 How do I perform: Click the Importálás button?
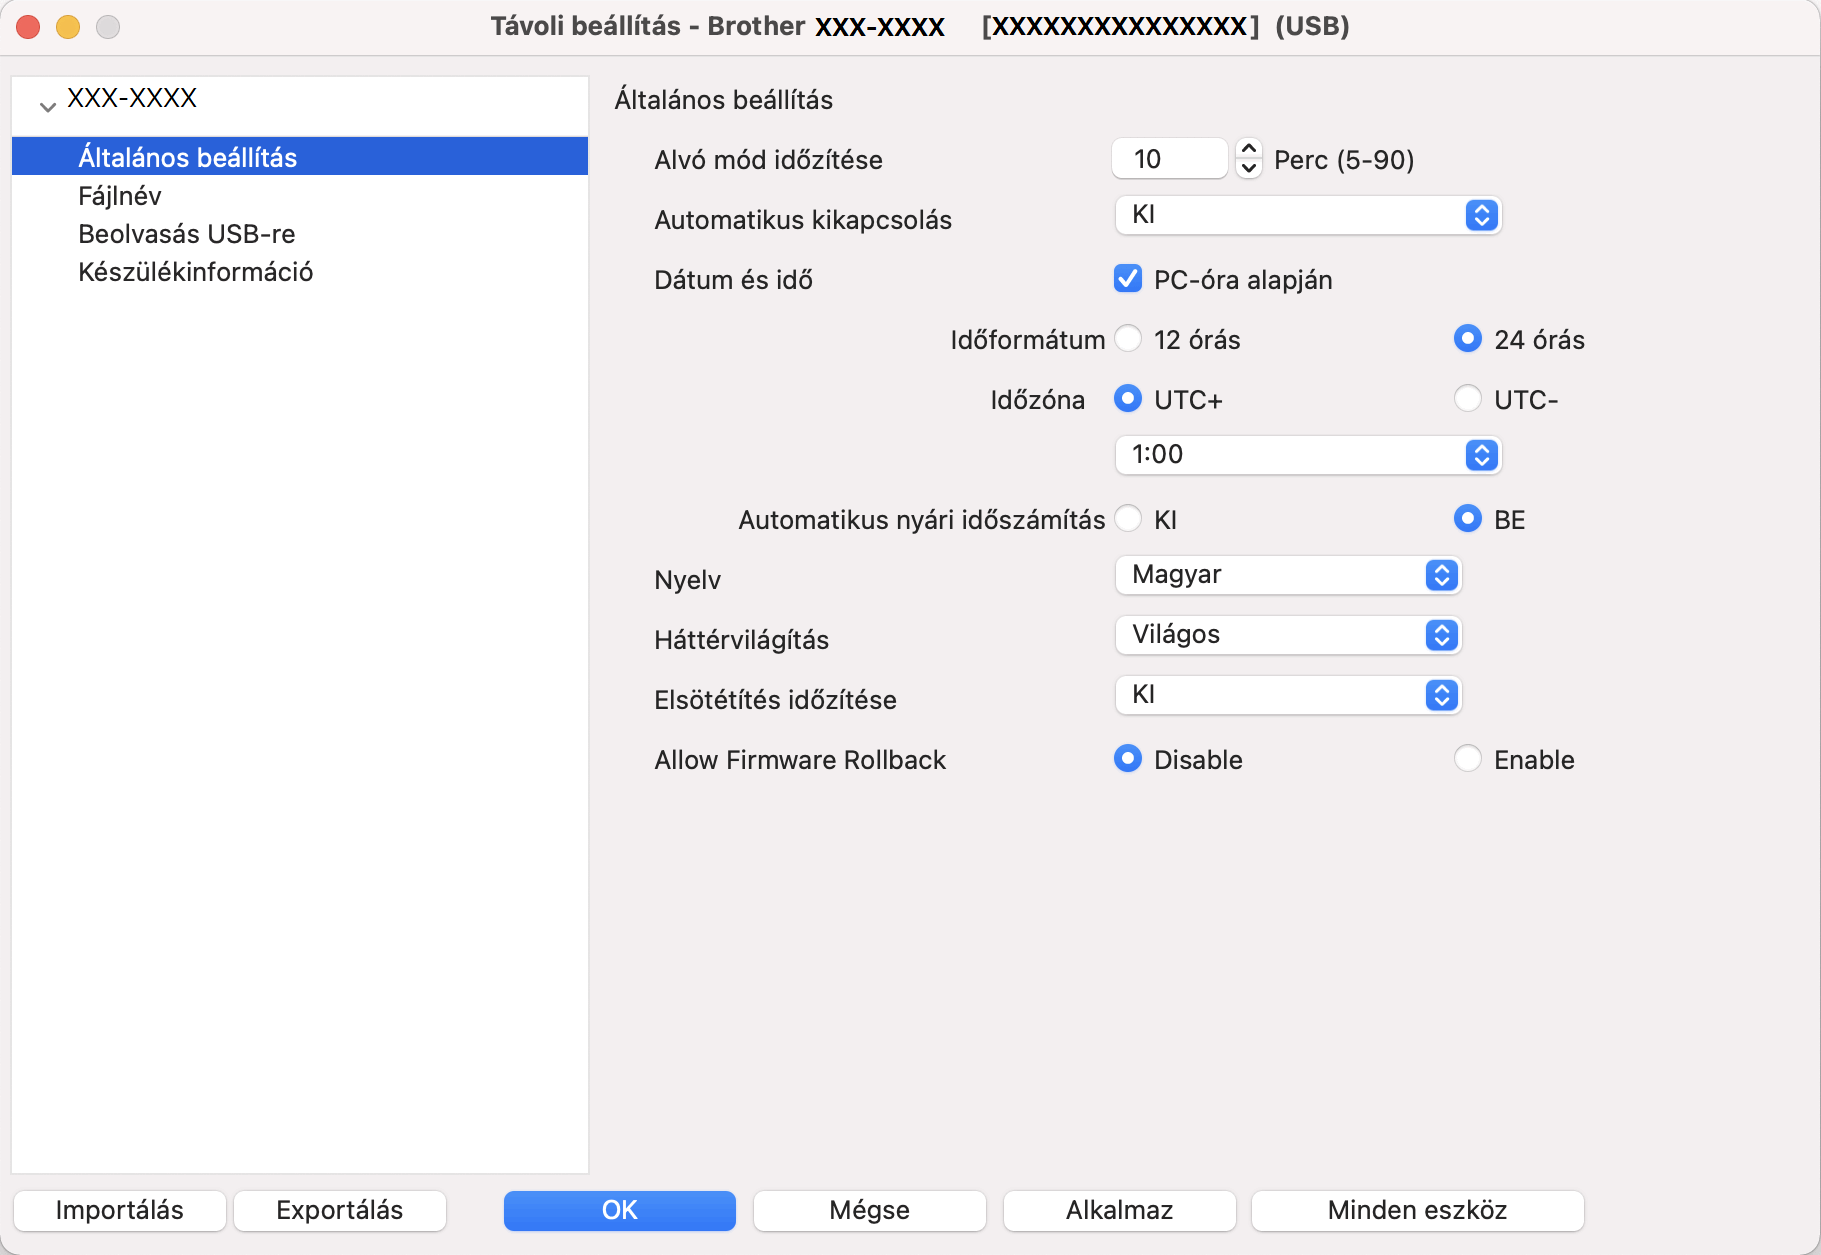coord(119,1210)
